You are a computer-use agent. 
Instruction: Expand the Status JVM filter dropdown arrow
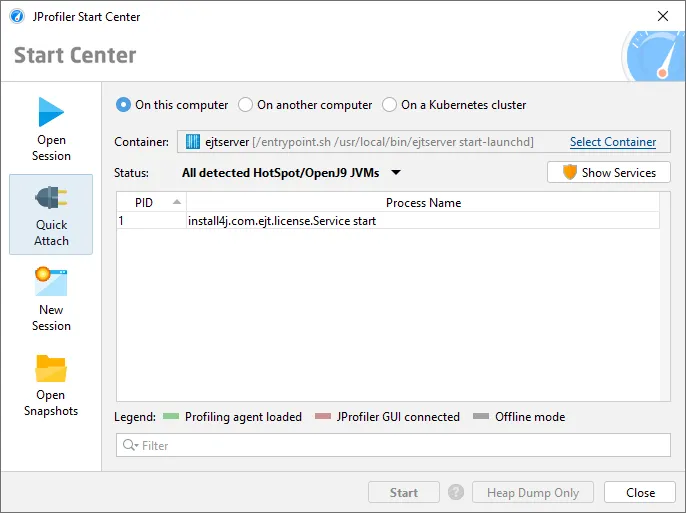click(x=396, y=173)
